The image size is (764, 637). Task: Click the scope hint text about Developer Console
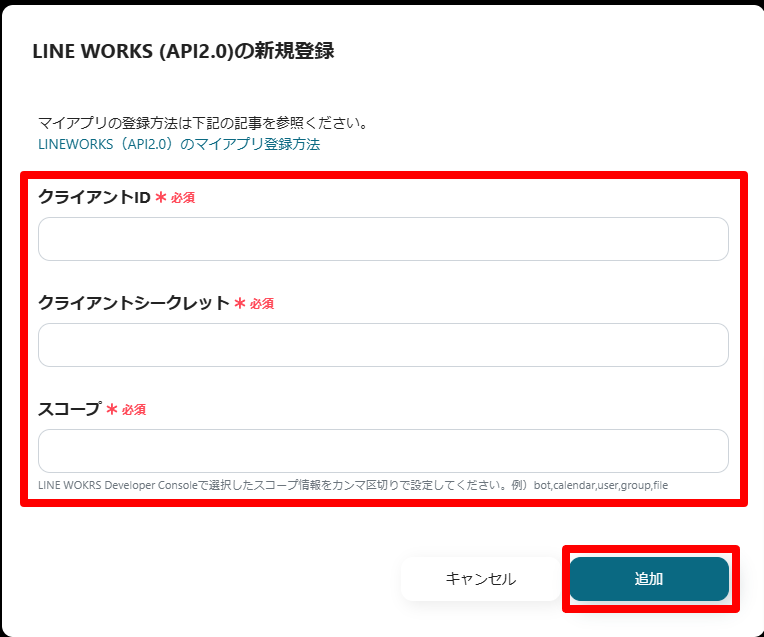353,485
